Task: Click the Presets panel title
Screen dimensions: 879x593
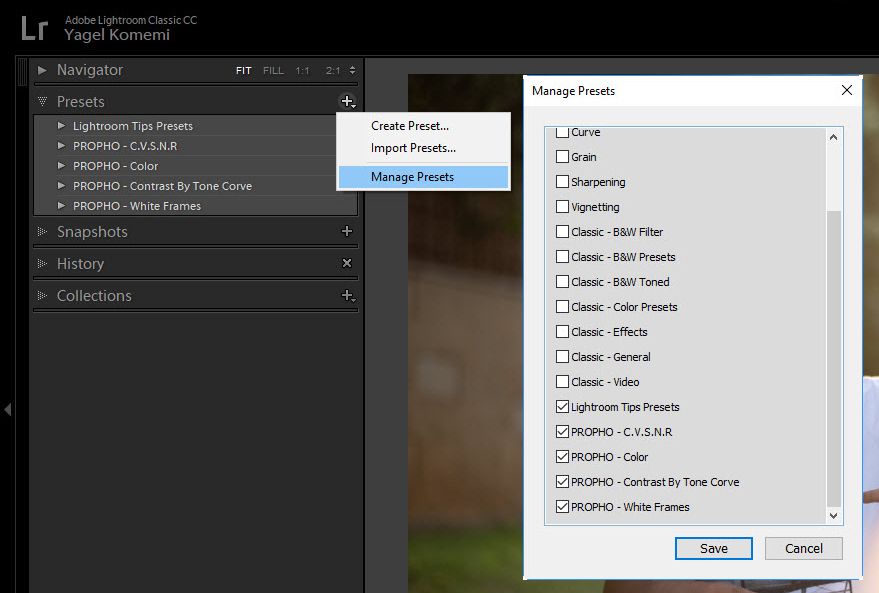Action: click(81, 102)
